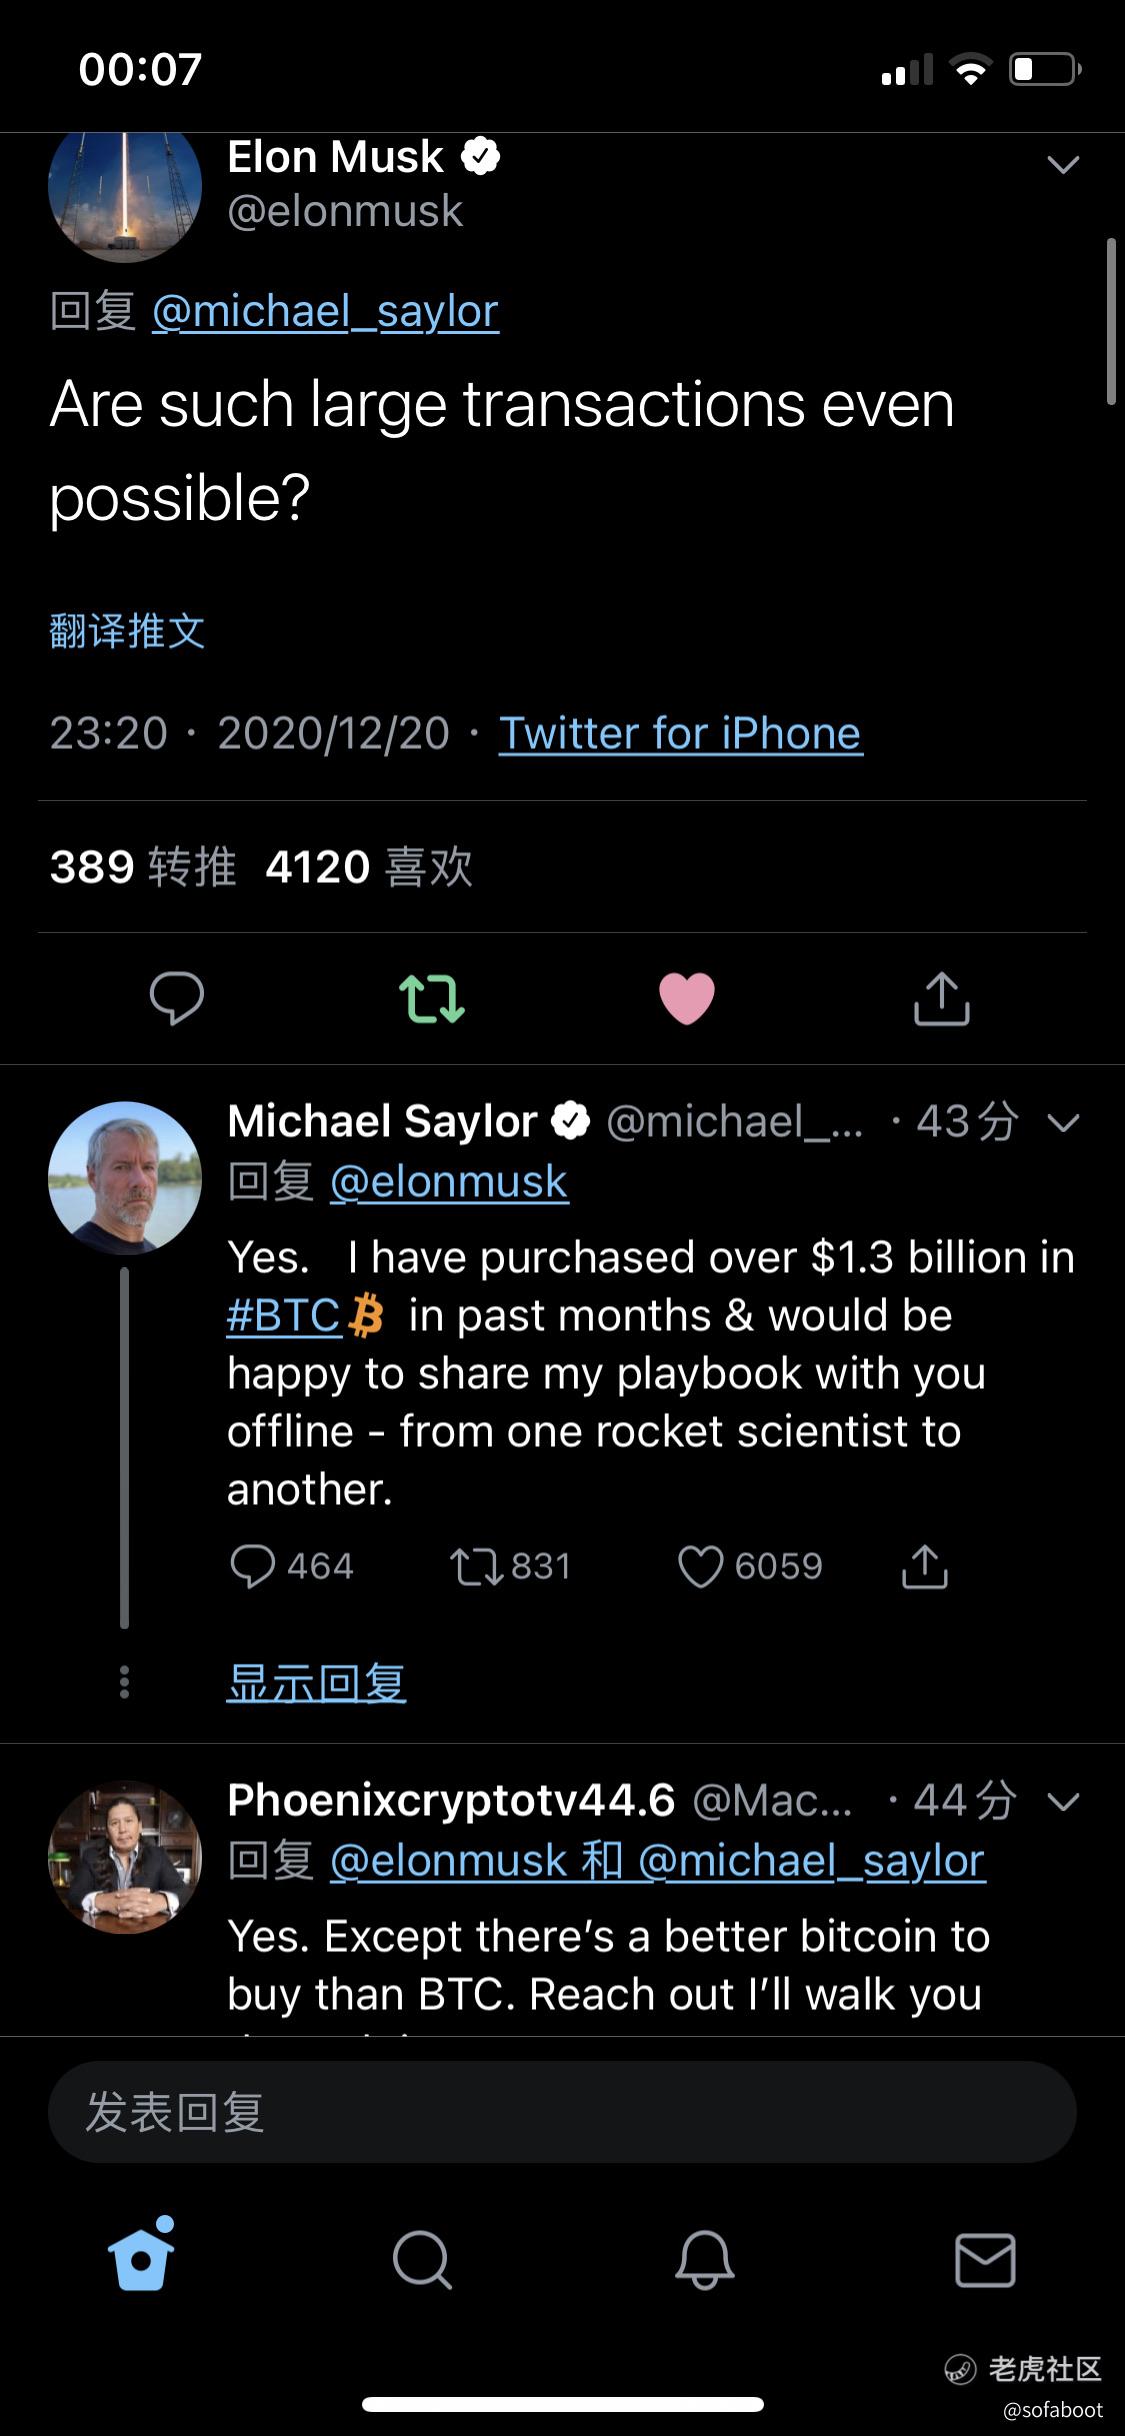Open replies to Michael Saylor's comment

(x=252, y=1566)
